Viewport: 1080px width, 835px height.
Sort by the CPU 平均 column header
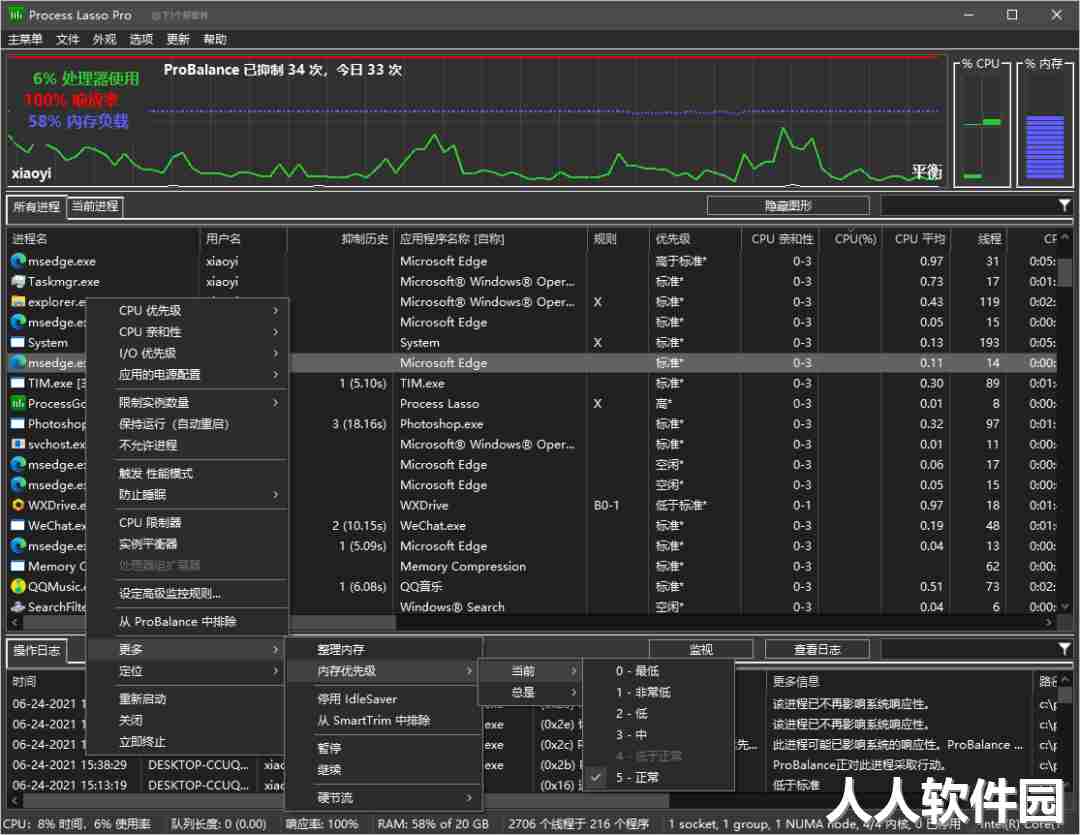[917, 239]
